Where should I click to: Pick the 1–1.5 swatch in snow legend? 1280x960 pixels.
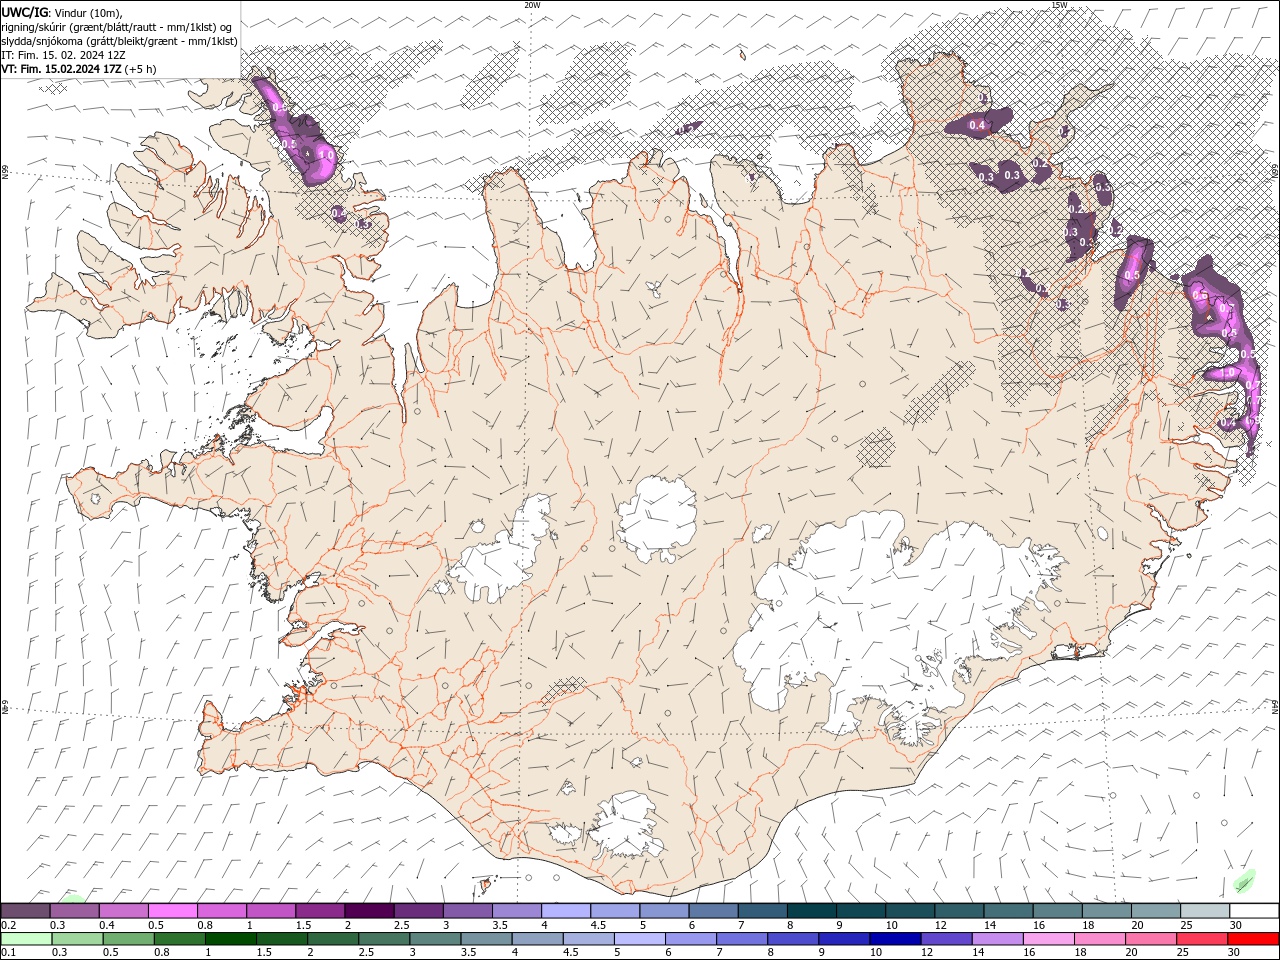coord(270,911)
